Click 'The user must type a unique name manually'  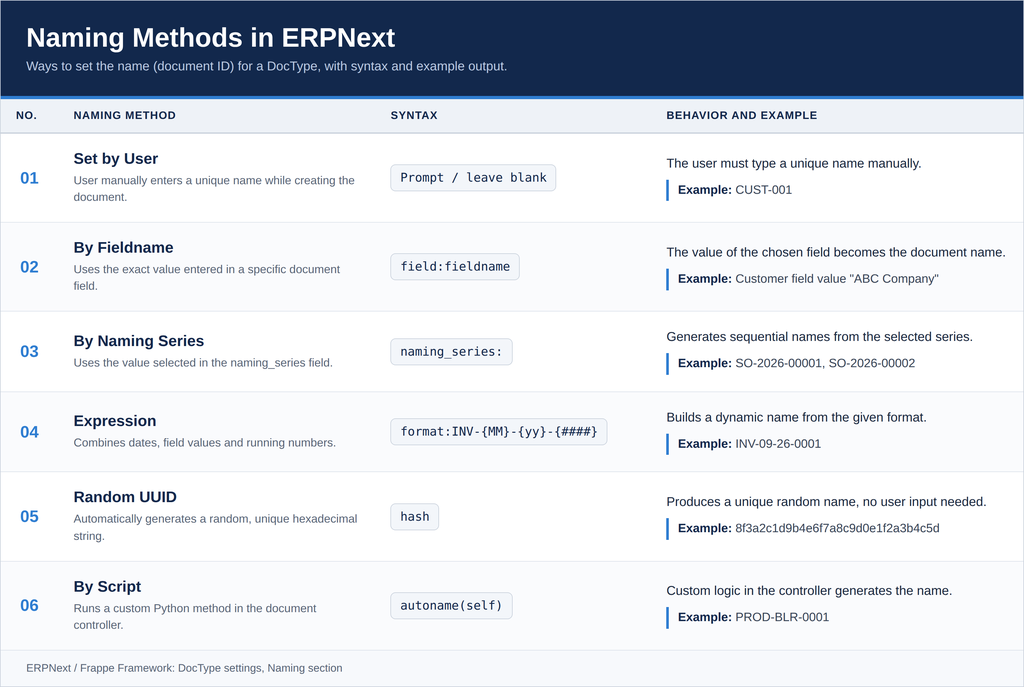pos(793,163)
